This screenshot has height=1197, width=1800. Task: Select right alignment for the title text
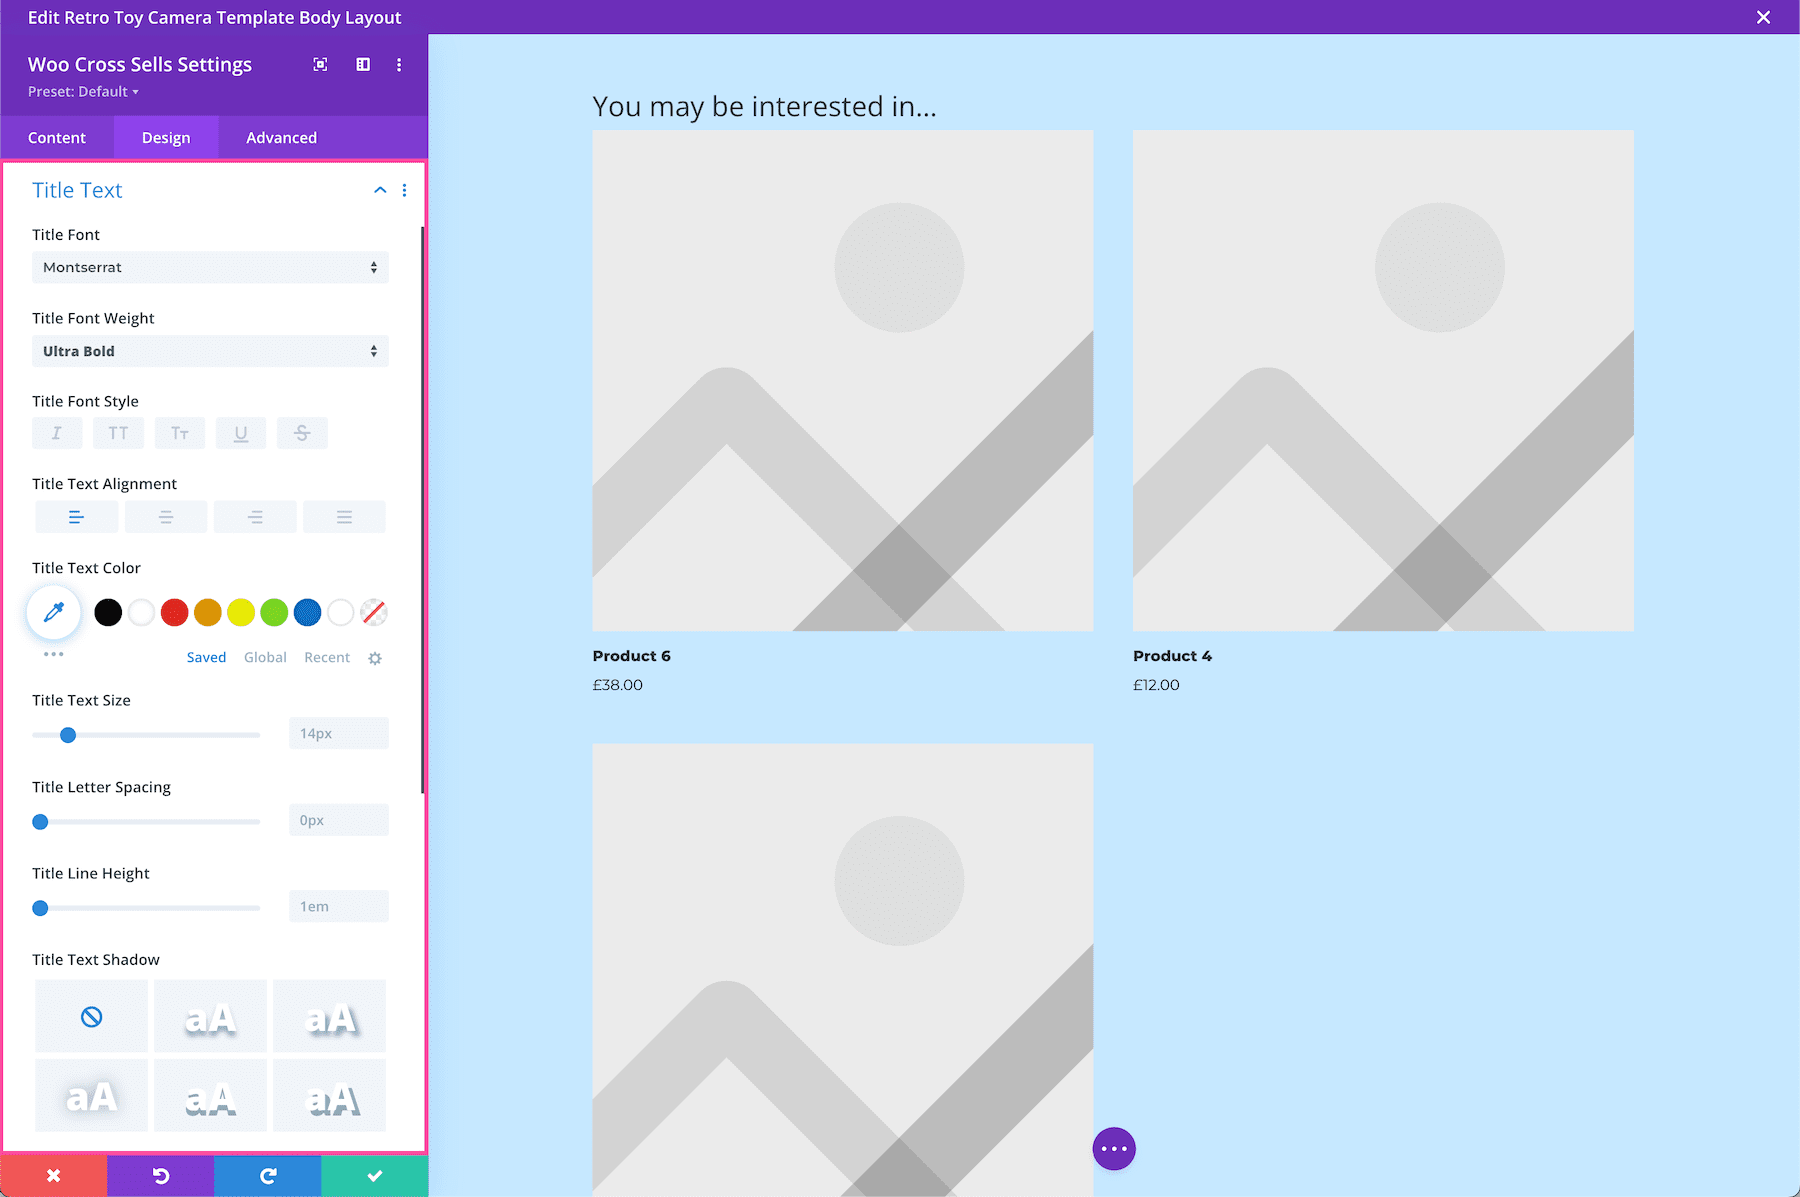point(255,516)
